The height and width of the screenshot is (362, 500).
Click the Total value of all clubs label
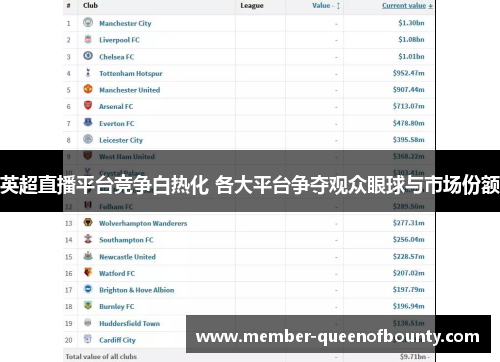[101, 357]
